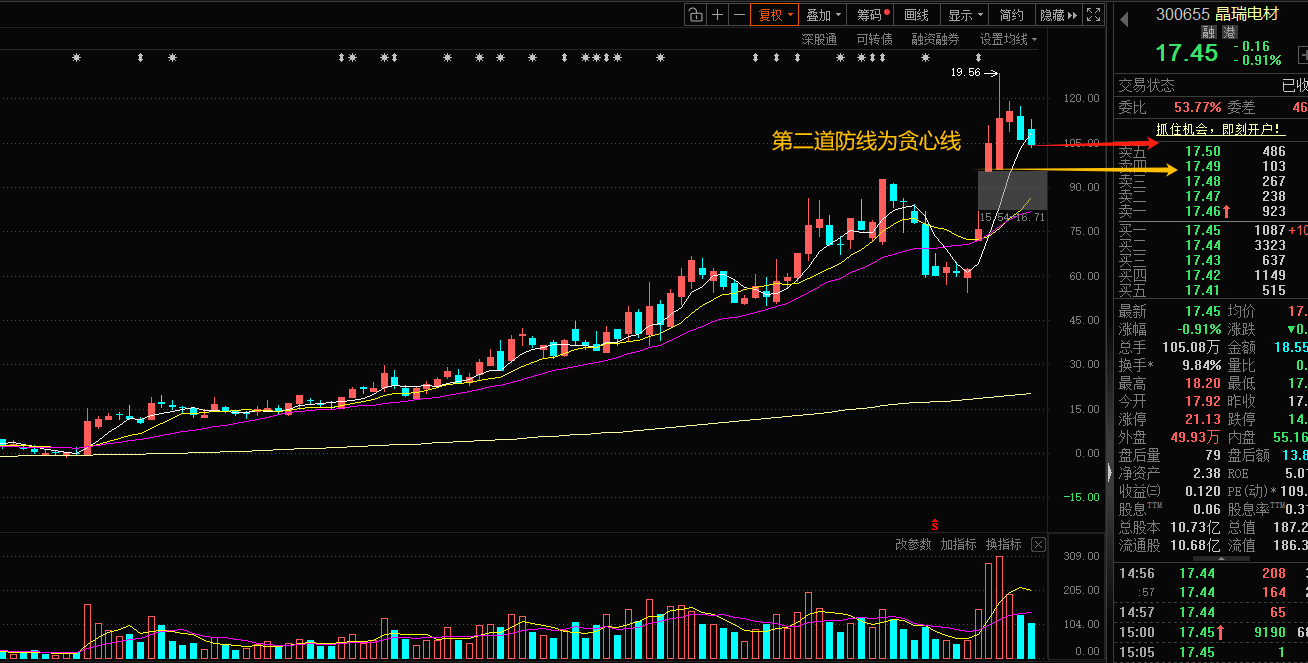
Task: Click the side panel splitter arrow
Action: tap(1108, 471)
